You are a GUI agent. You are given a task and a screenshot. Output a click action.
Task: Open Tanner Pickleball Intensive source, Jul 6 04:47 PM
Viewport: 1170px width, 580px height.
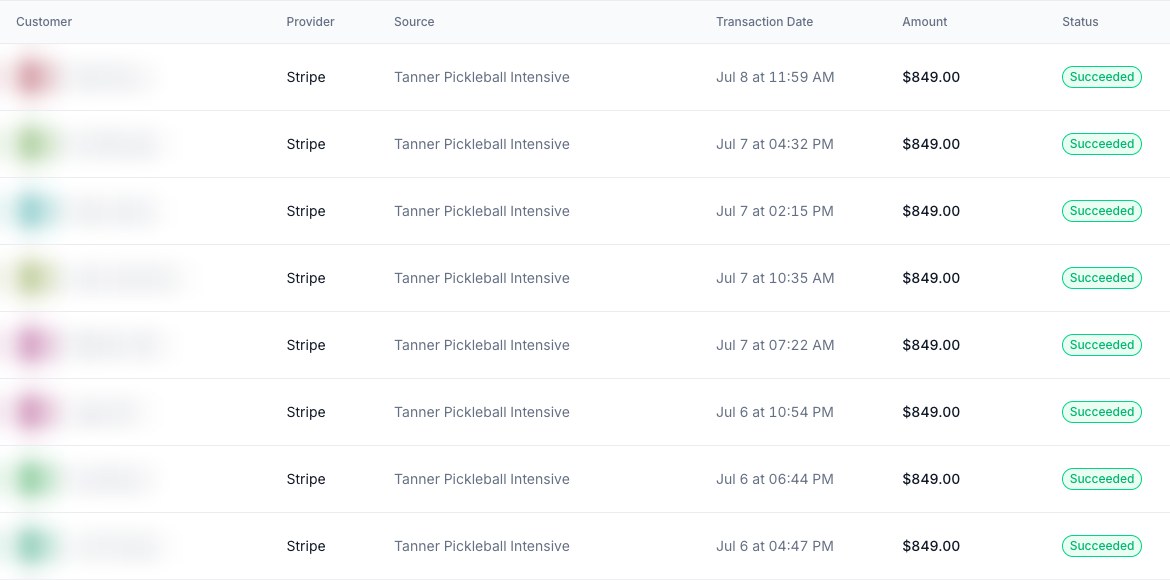[481, 546]
